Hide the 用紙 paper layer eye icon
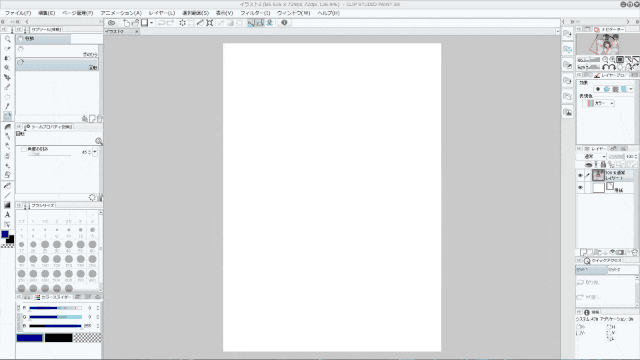 [x=580, y=188]
